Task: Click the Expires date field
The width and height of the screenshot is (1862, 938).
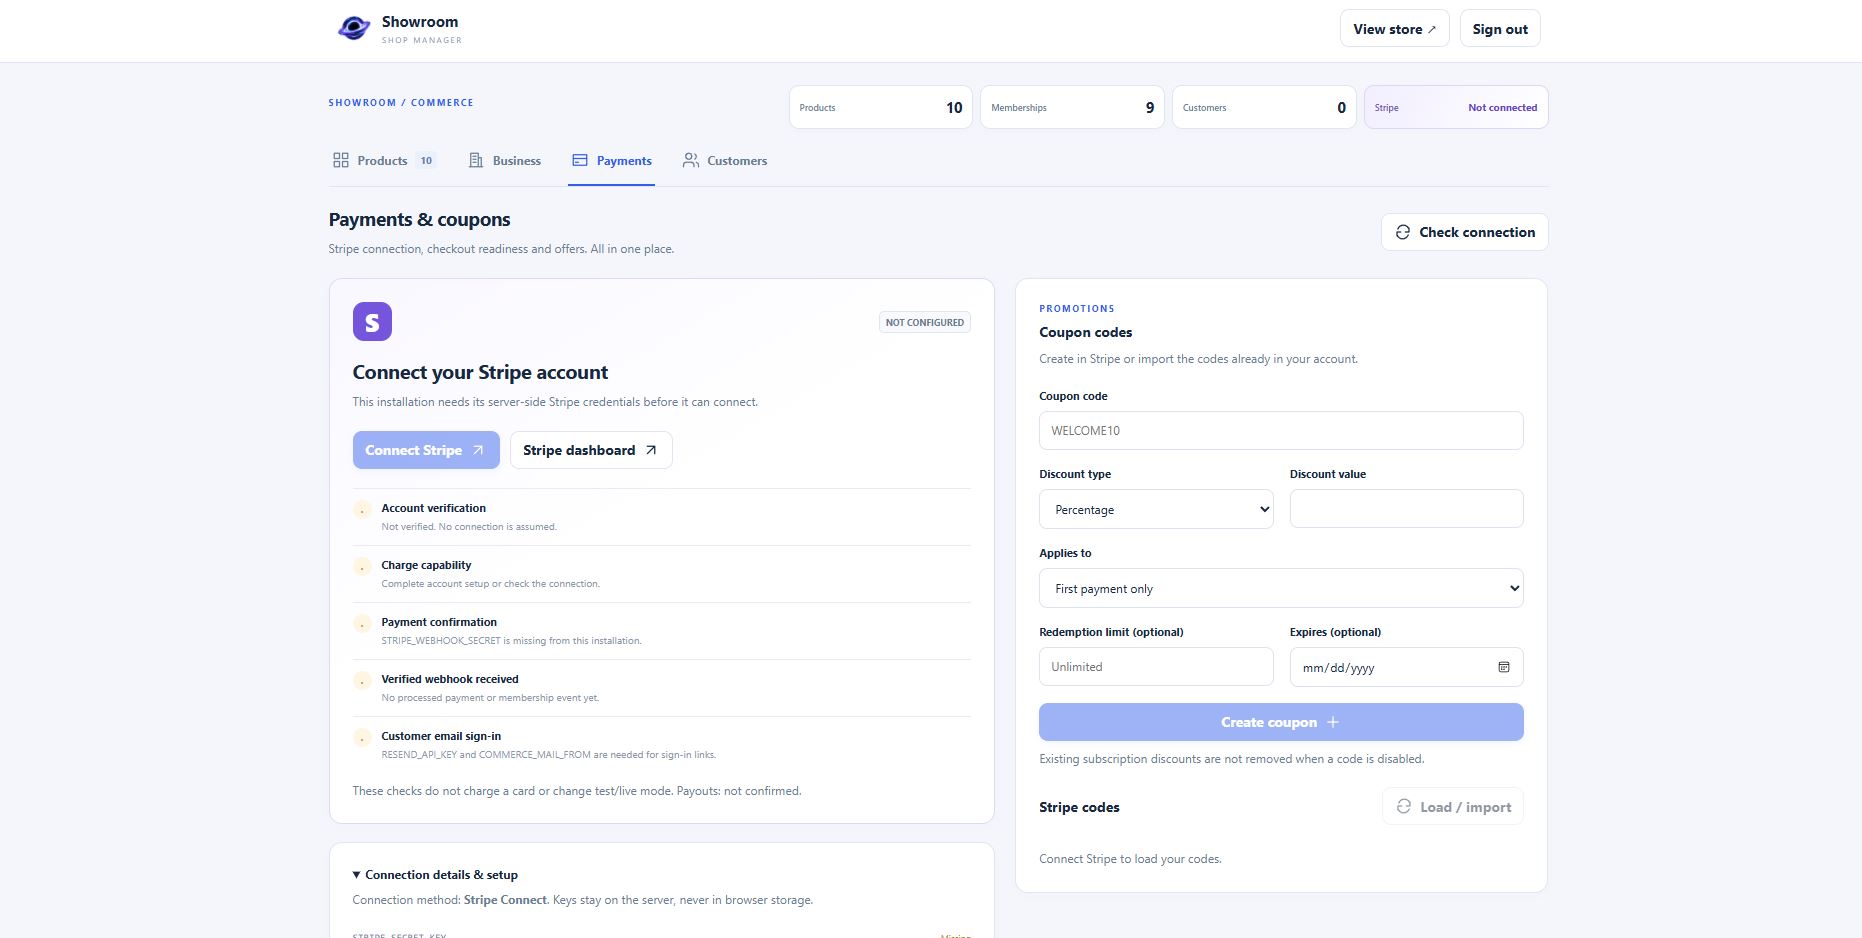Action: tap(1406, 667)
